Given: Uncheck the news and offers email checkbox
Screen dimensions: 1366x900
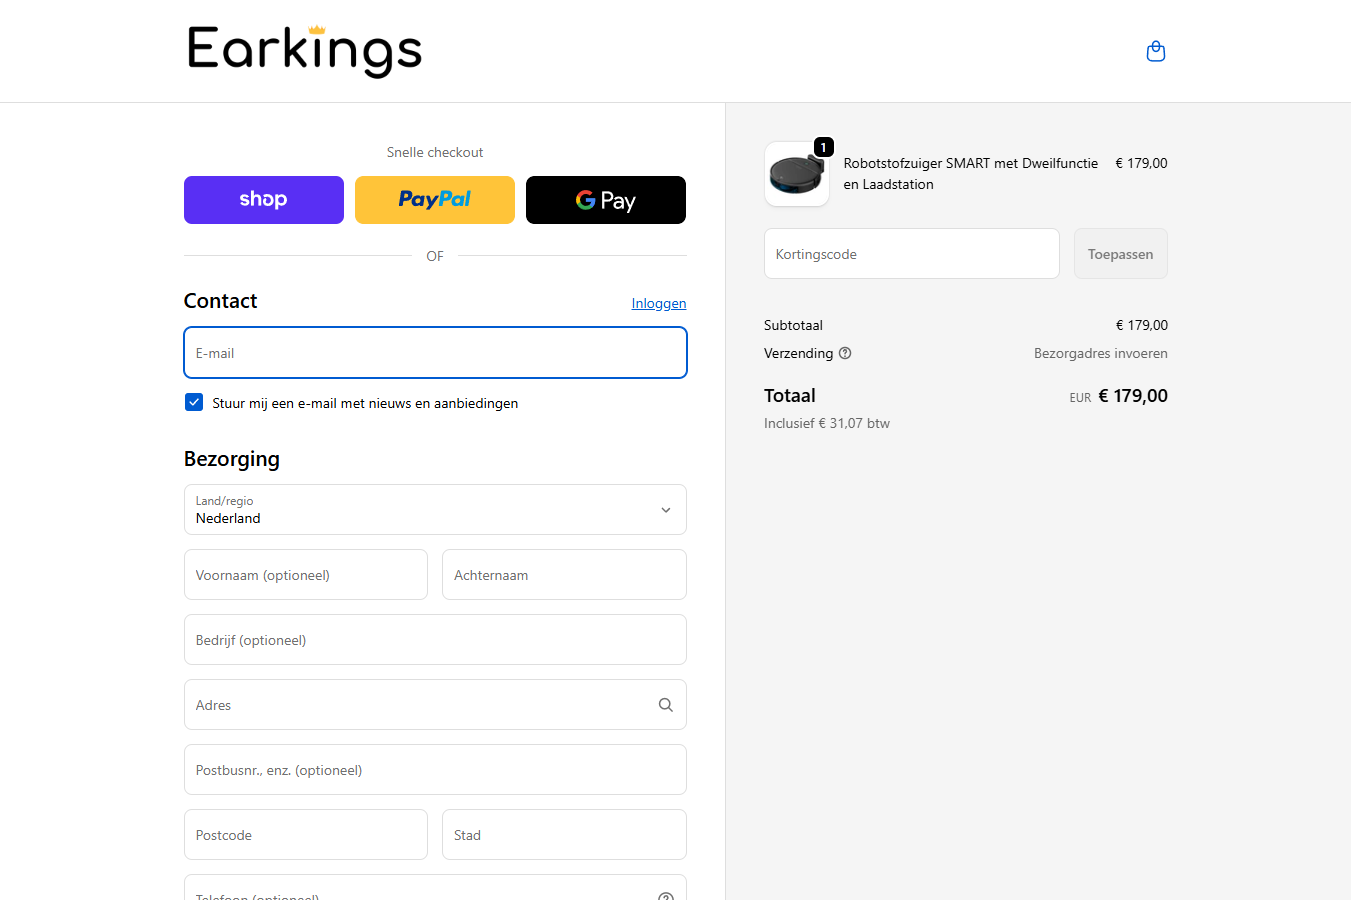Looking at the screenshot, I should pos(194,402).
